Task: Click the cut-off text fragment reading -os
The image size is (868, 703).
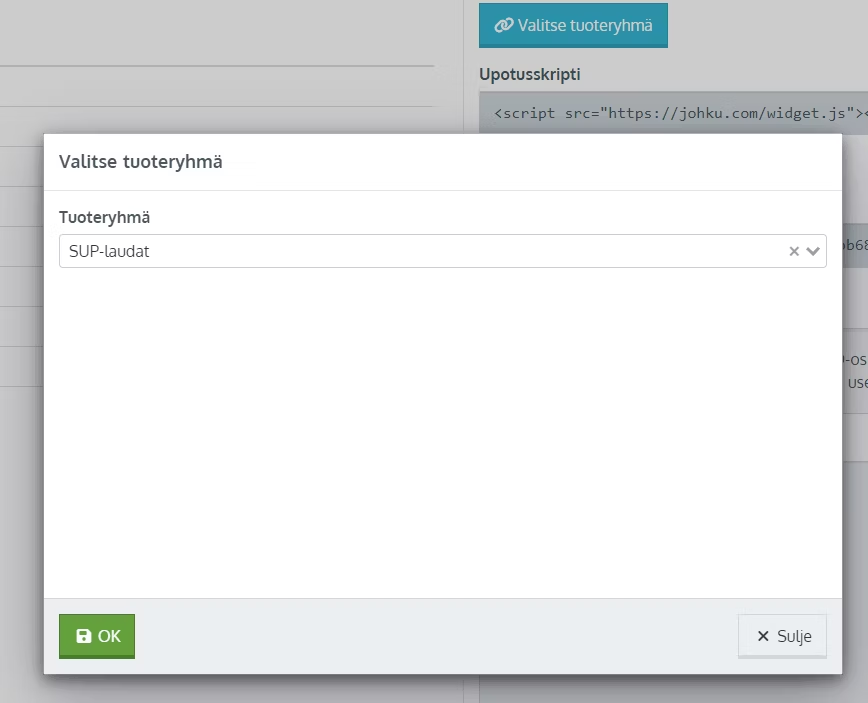Action: (x=855, y=360)
